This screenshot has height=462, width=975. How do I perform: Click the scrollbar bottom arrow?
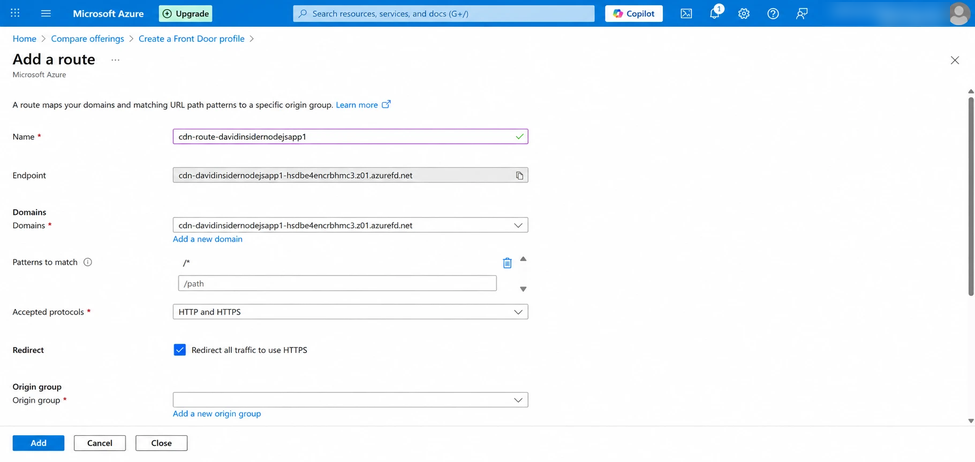(971, 421)
